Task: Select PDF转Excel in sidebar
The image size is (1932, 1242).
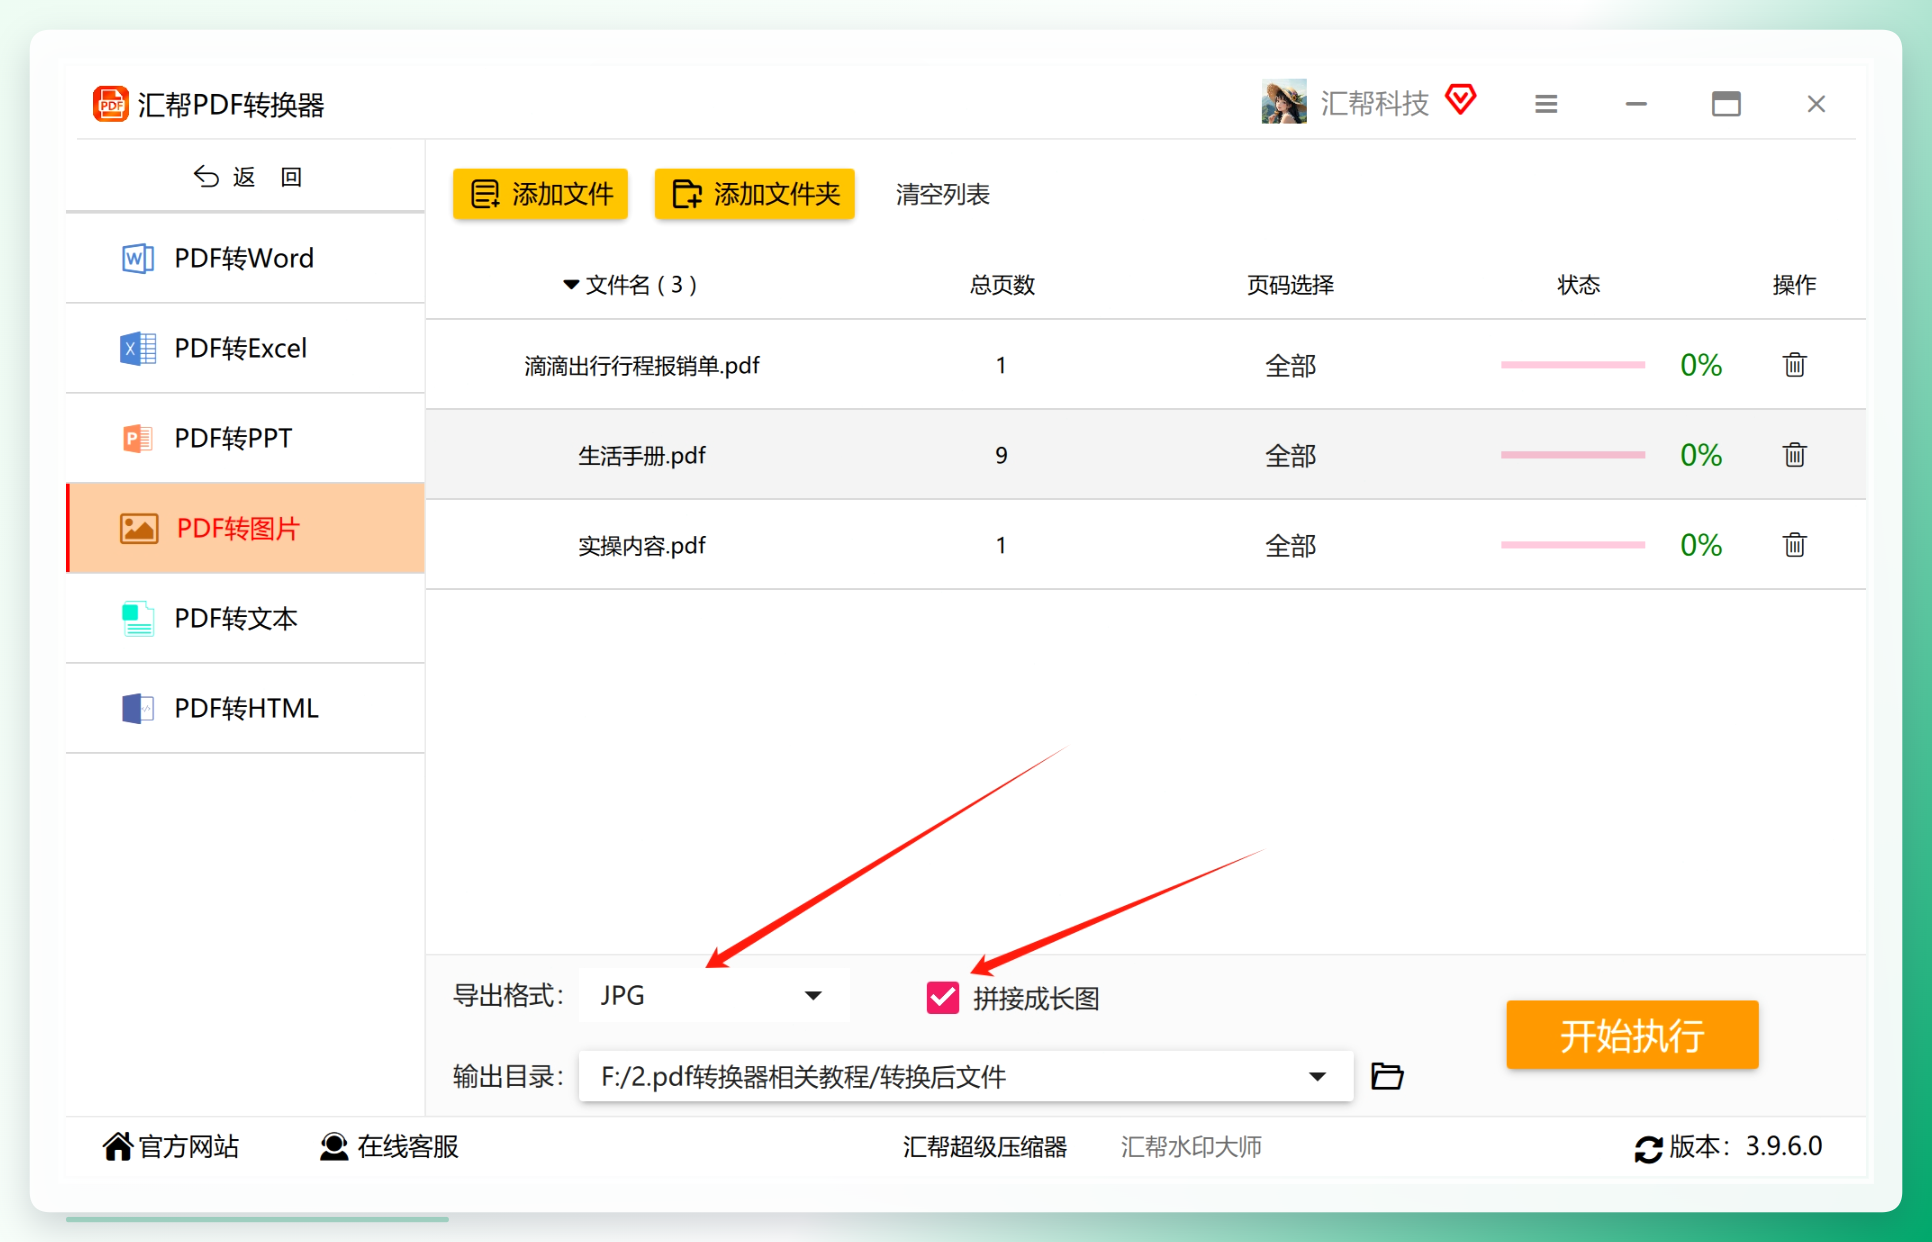Action: tap(246, 348)
